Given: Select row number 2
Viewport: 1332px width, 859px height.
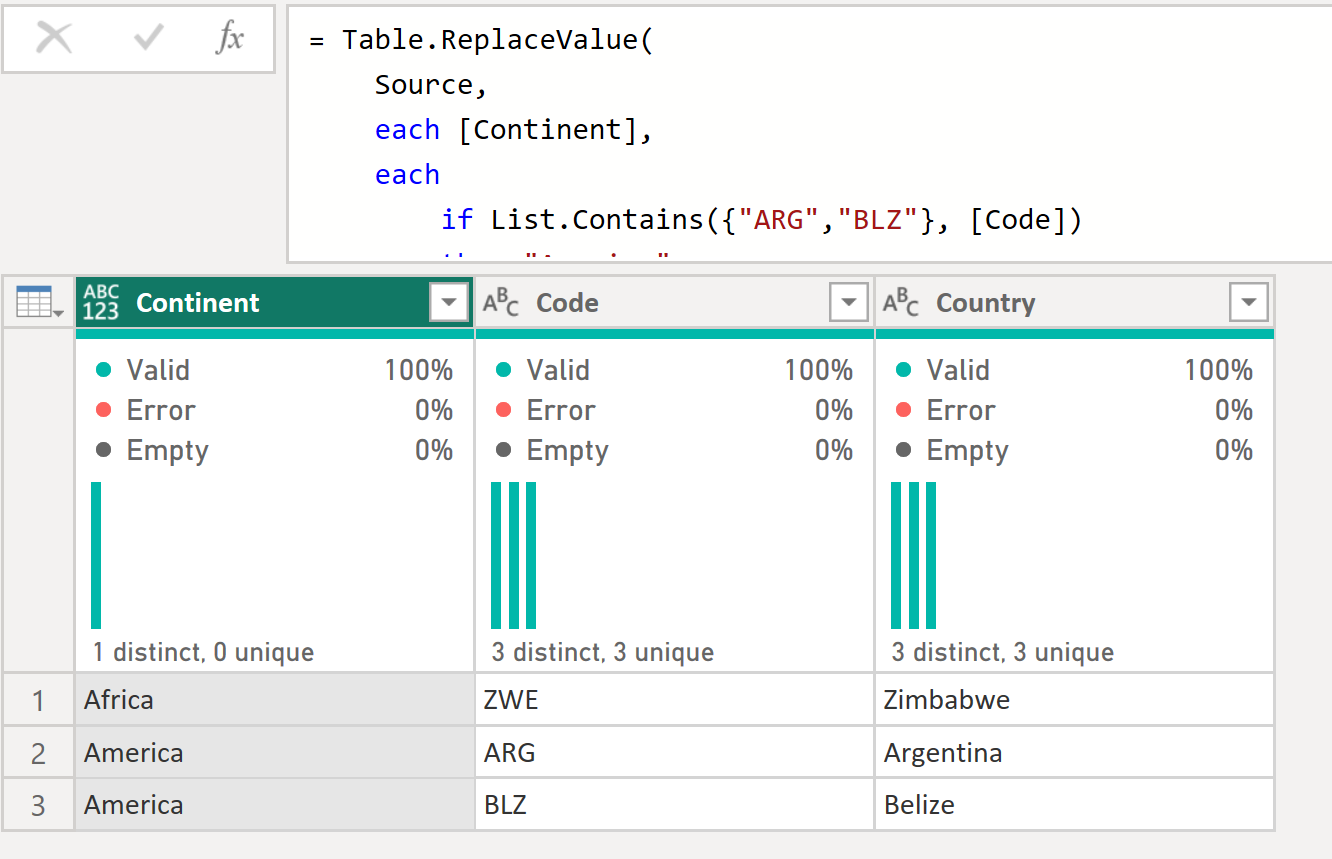Looking at the screenshot, I should [x=39, y=752].
